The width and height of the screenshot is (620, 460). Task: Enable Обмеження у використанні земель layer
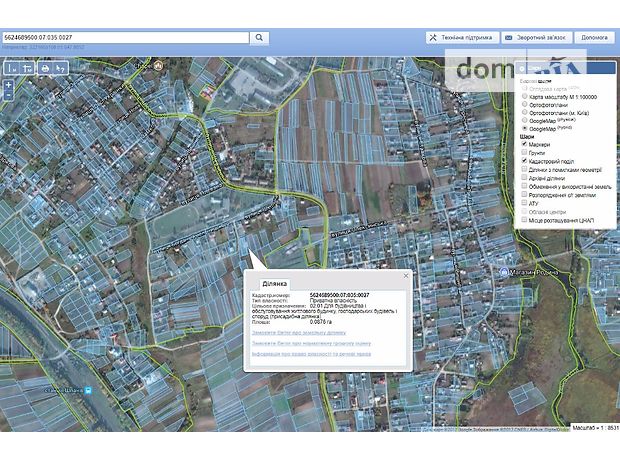pos(524,186)
